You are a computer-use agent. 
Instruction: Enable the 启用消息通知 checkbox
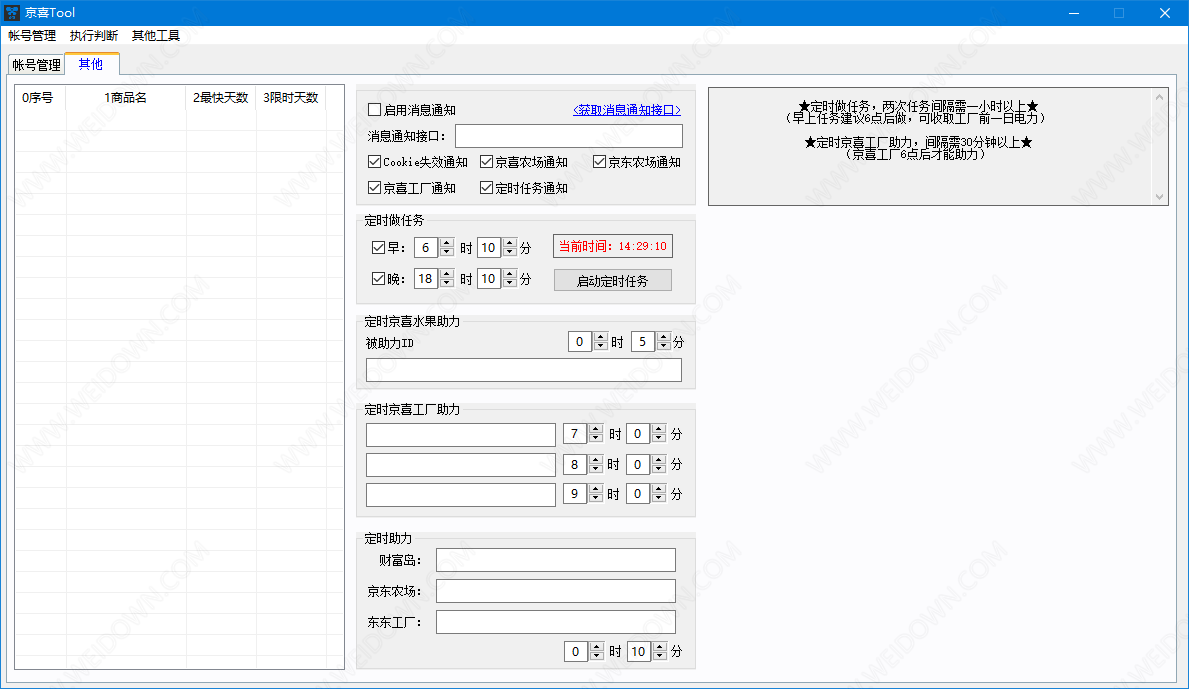coord(375,110)
